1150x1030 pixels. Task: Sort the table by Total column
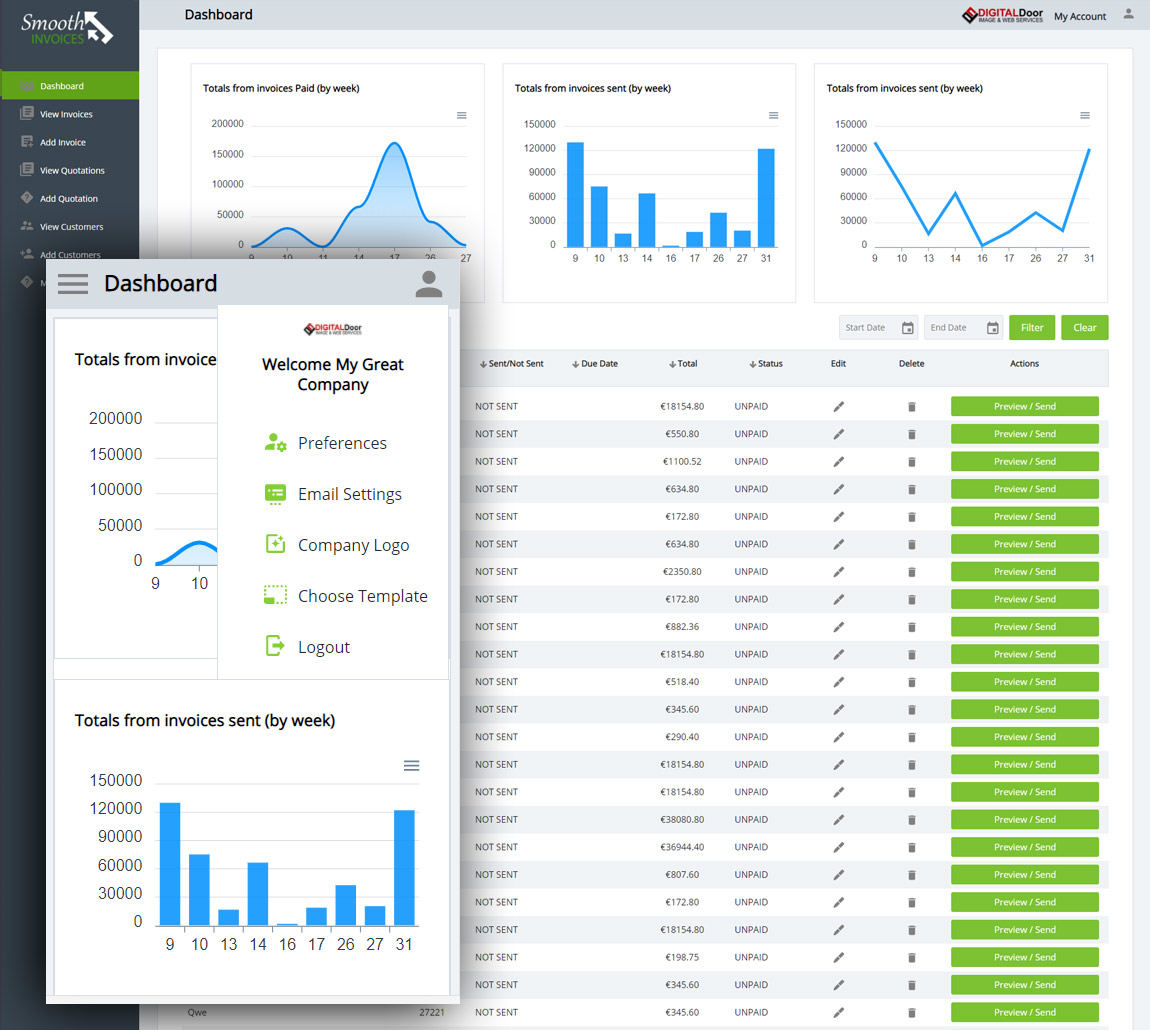[x=683, y=364]
